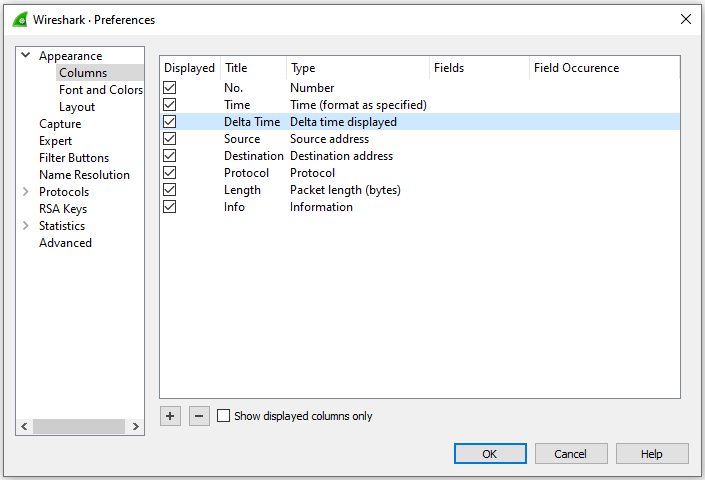
Task: Open Capture preferences page
Action: tap(60, 124)
